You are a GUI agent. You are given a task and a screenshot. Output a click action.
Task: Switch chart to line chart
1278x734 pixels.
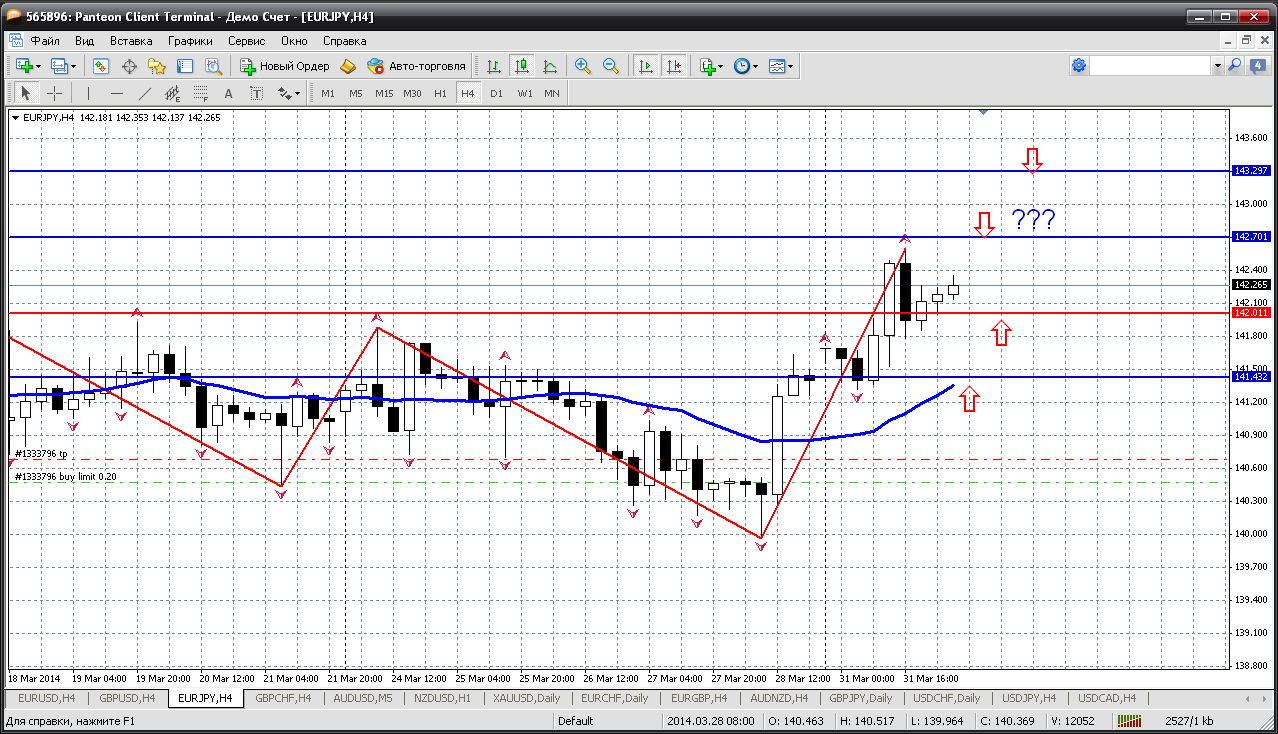[x=549, y=66]
